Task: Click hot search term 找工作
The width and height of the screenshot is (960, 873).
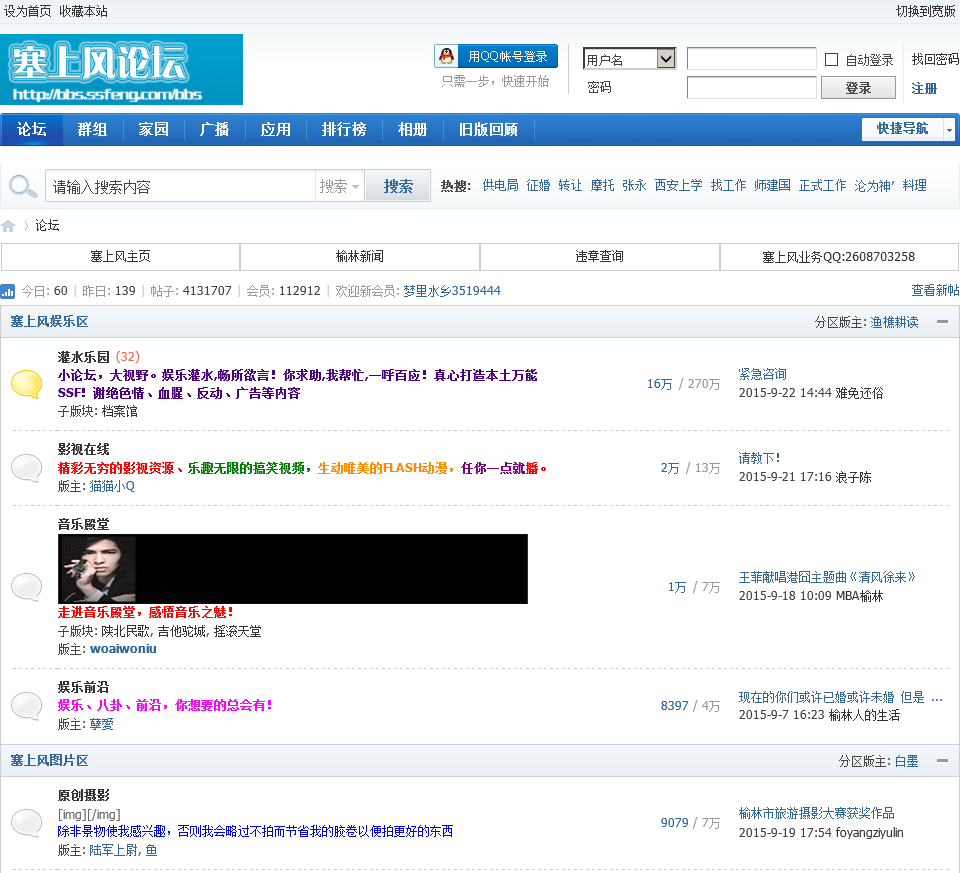Action: (x=729, y=185)
